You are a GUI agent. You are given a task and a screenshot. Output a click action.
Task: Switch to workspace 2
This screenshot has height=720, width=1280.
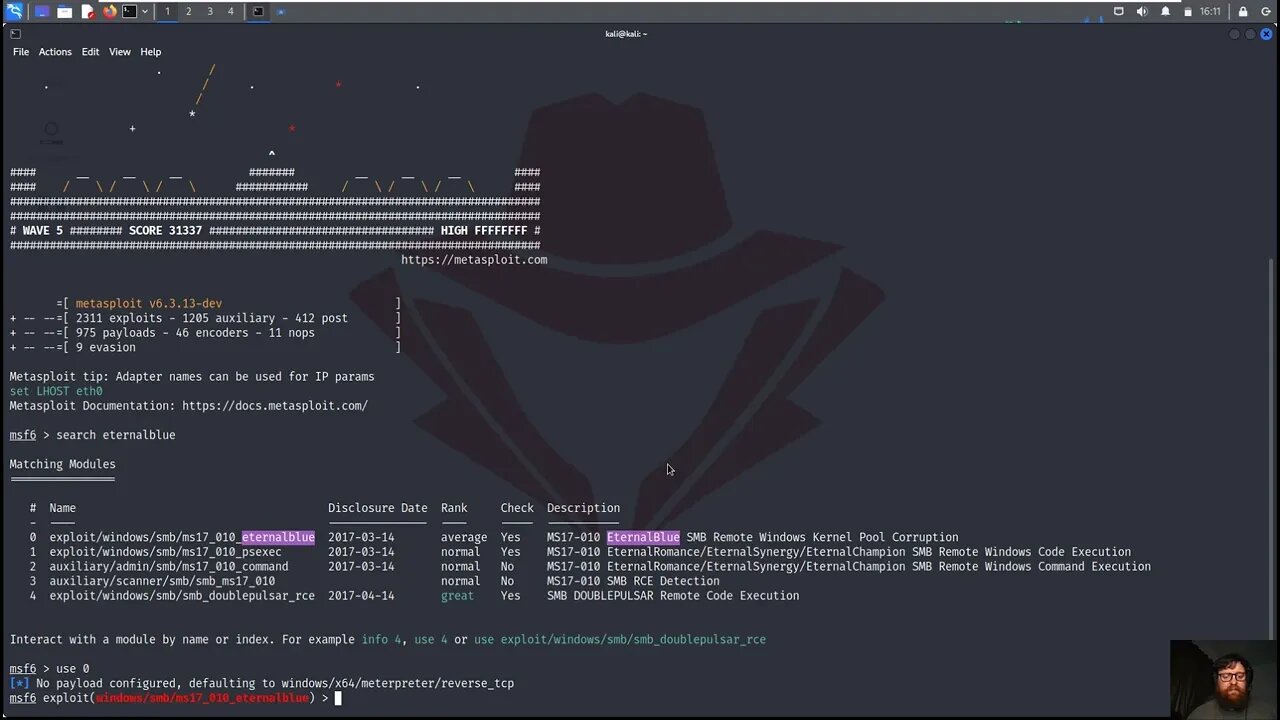188,11
